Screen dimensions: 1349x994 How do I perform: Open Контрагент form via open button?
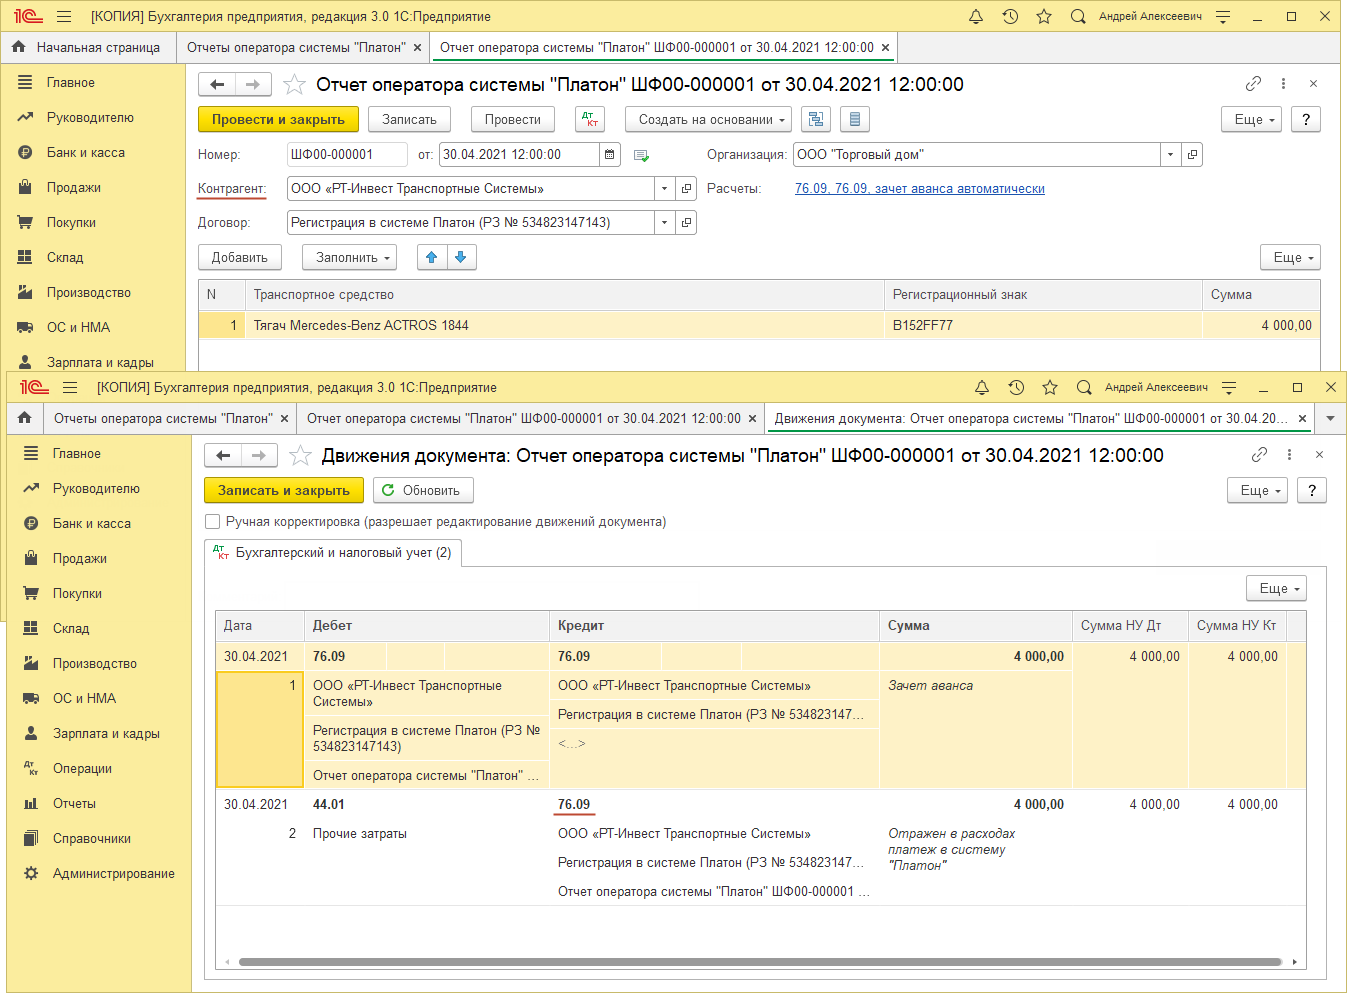click(686, 188)
